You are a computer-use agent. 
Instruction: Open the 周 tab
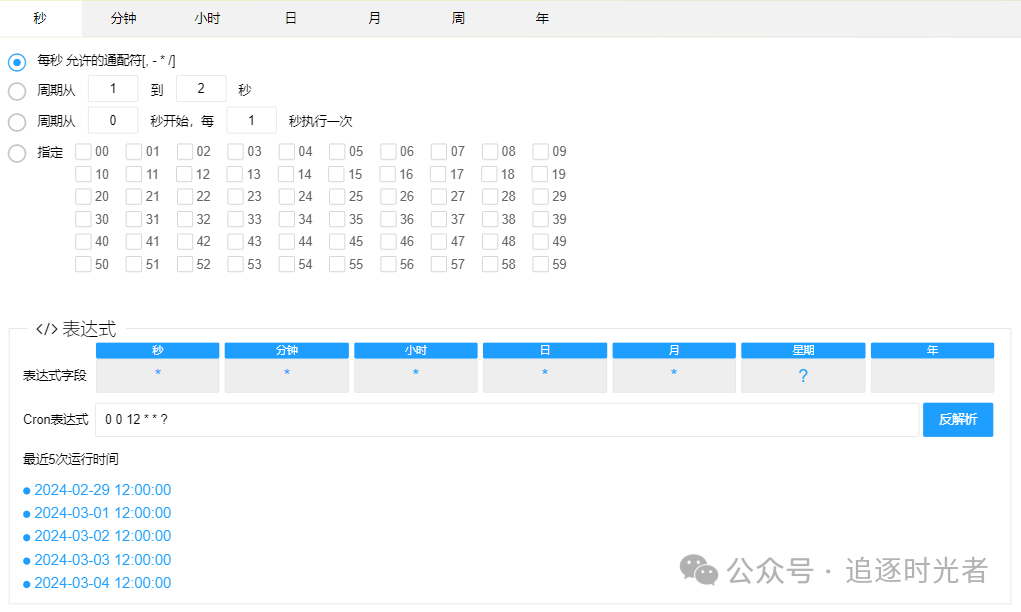tap(458, 17)
